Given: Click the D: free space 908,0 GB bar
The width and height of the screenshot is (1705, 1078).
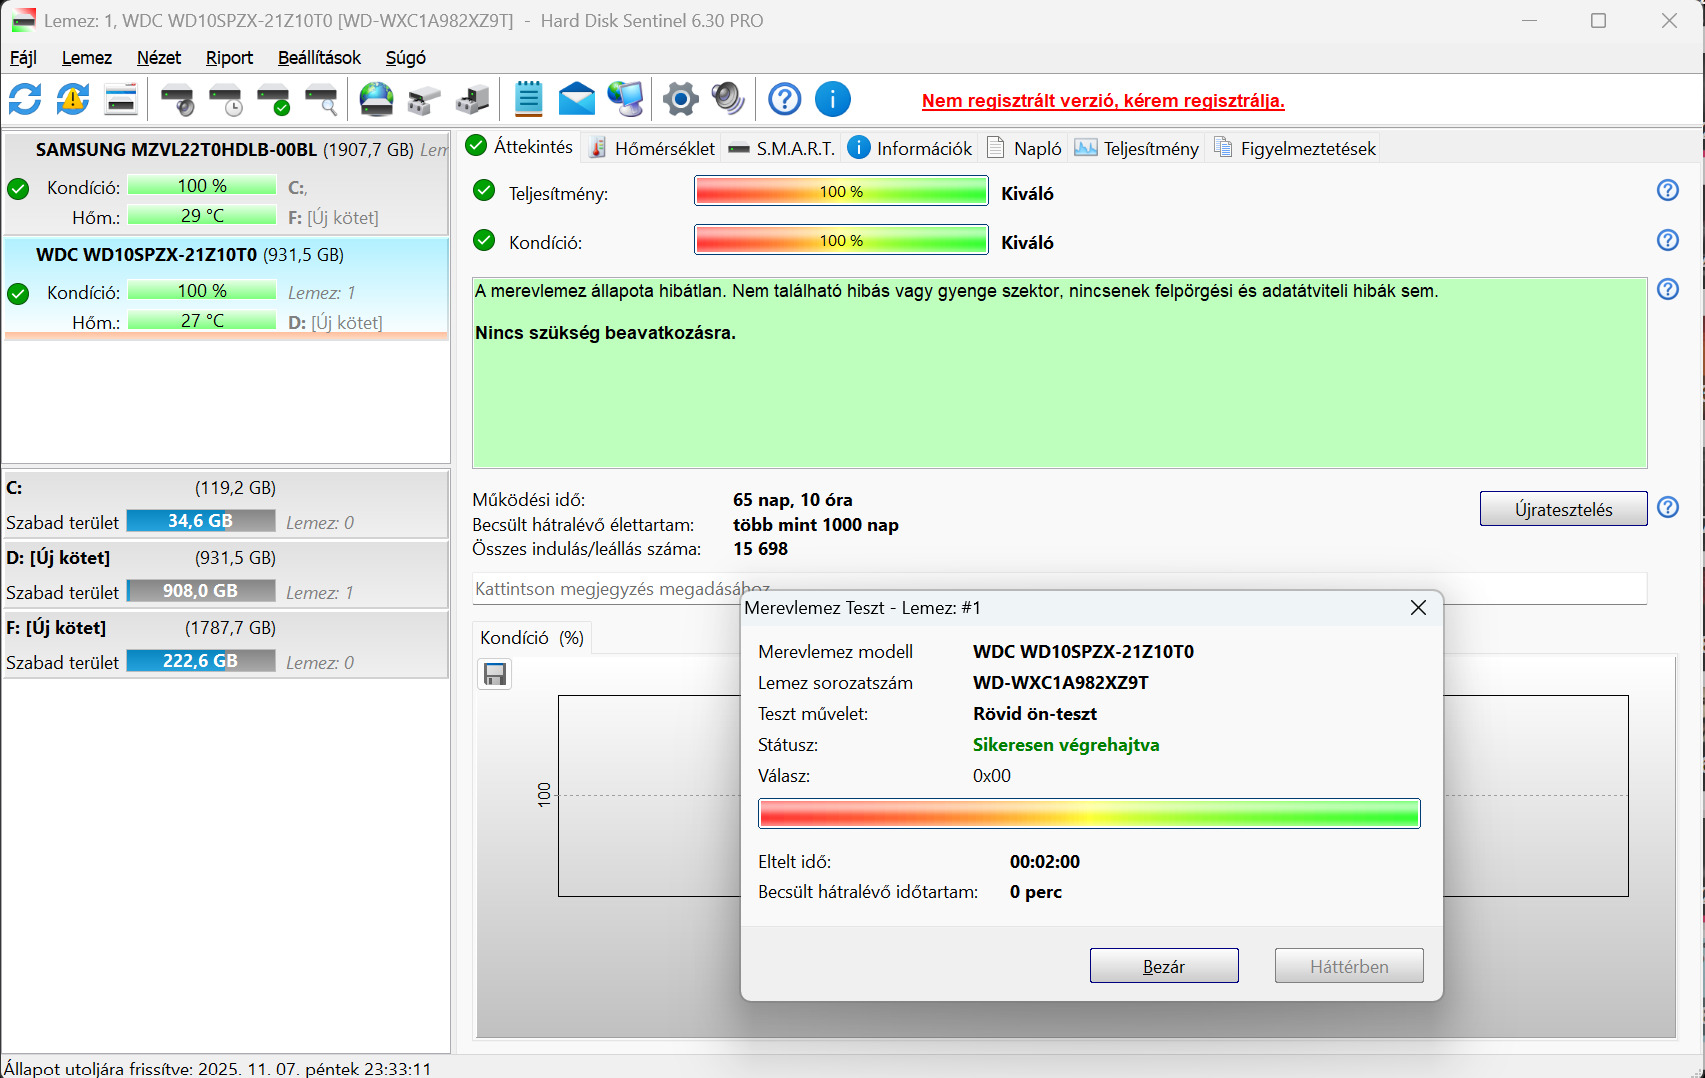Looking at the screenshot, I should pyautogui.click(x=201, y=591).
